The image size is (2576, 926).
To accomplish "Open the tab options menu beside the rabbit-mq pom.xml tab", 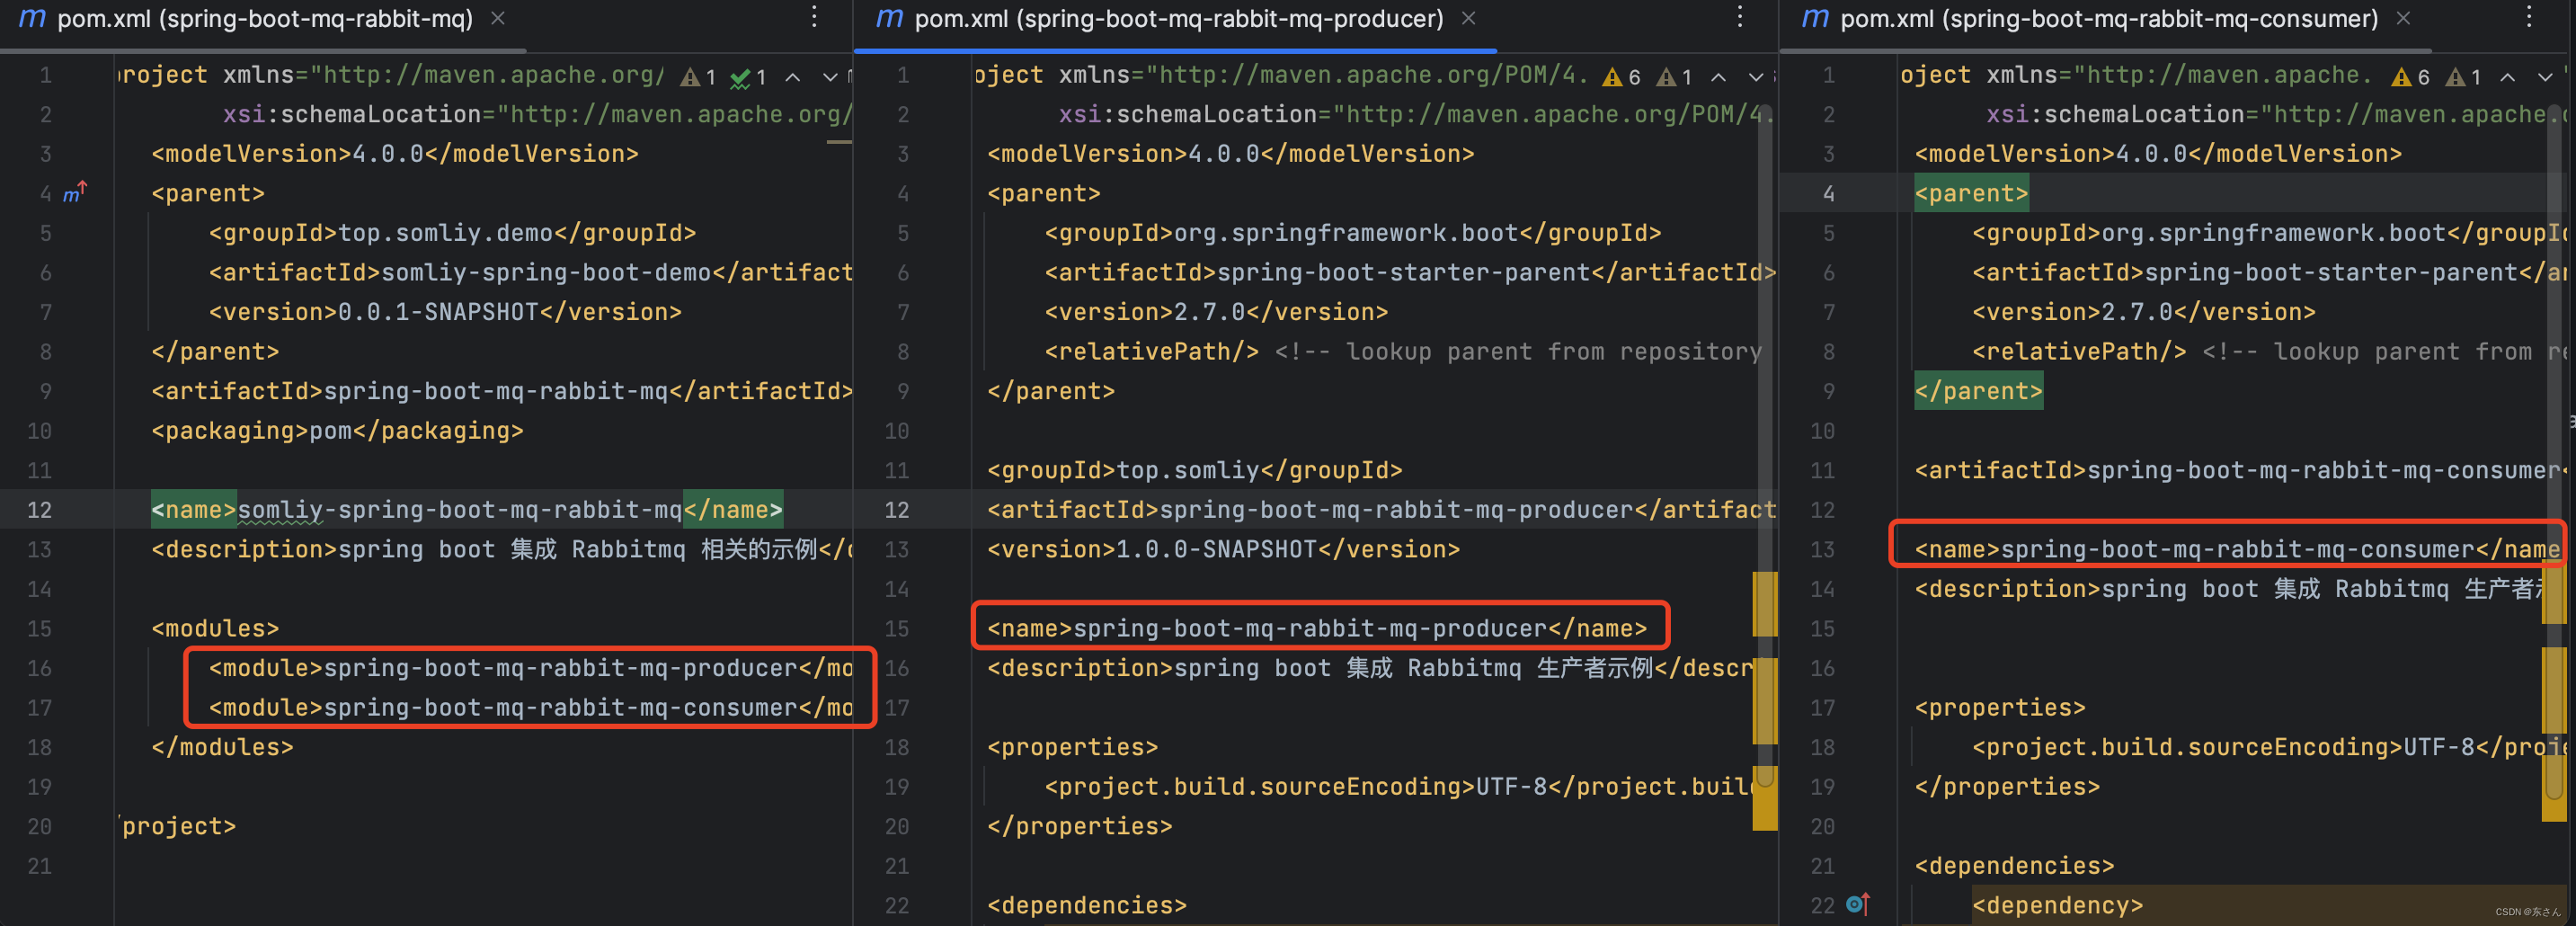I will point(814,18).
